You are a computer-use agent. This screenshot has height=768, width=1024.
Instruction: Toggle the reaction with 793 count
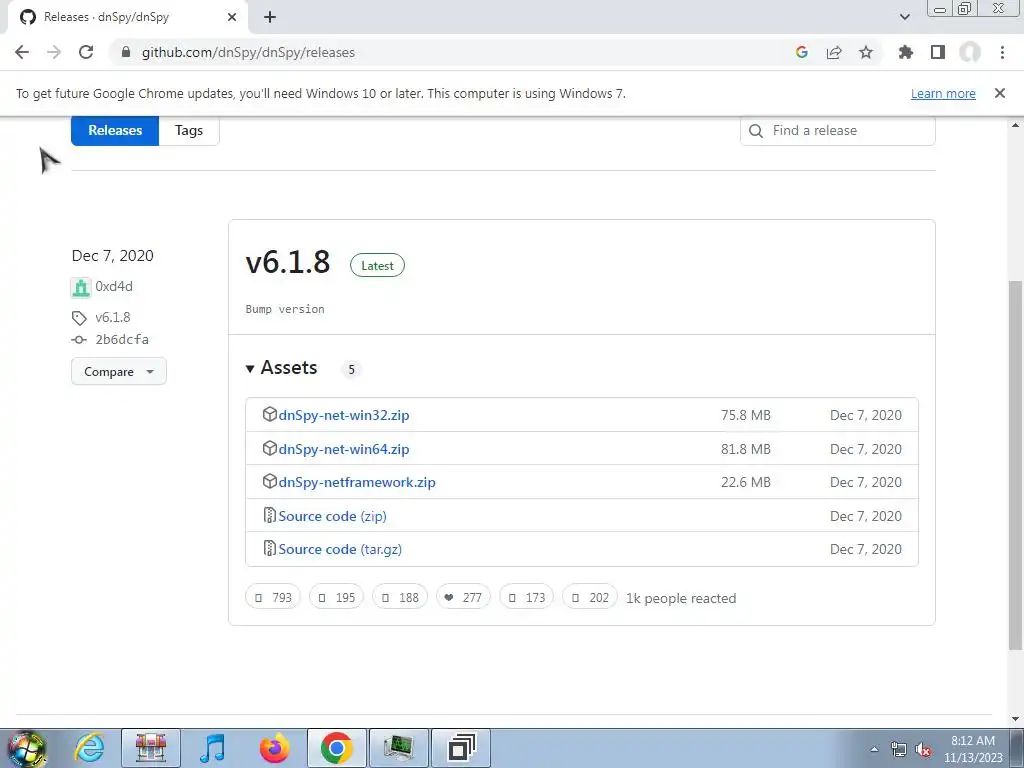[273, 597]
